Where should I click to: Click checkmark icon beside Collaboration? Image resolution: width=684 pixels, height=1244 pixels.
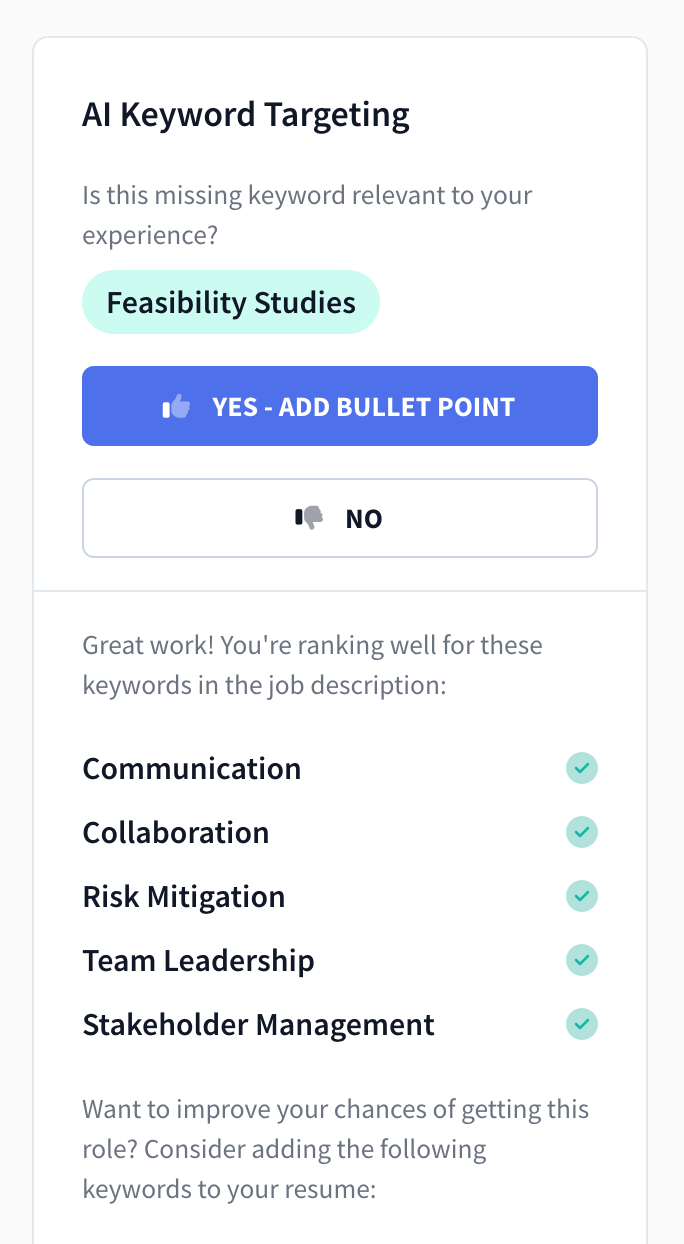[582, 832]
